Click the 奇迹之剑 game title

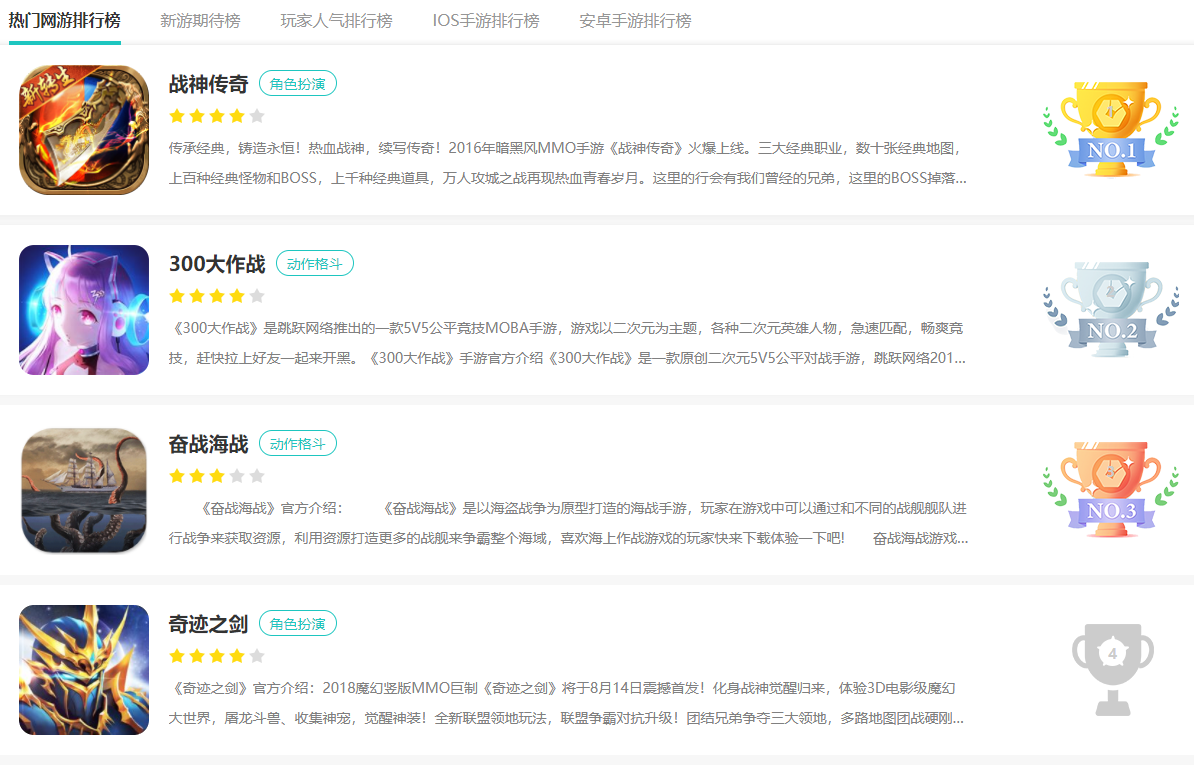coord(208,624)
